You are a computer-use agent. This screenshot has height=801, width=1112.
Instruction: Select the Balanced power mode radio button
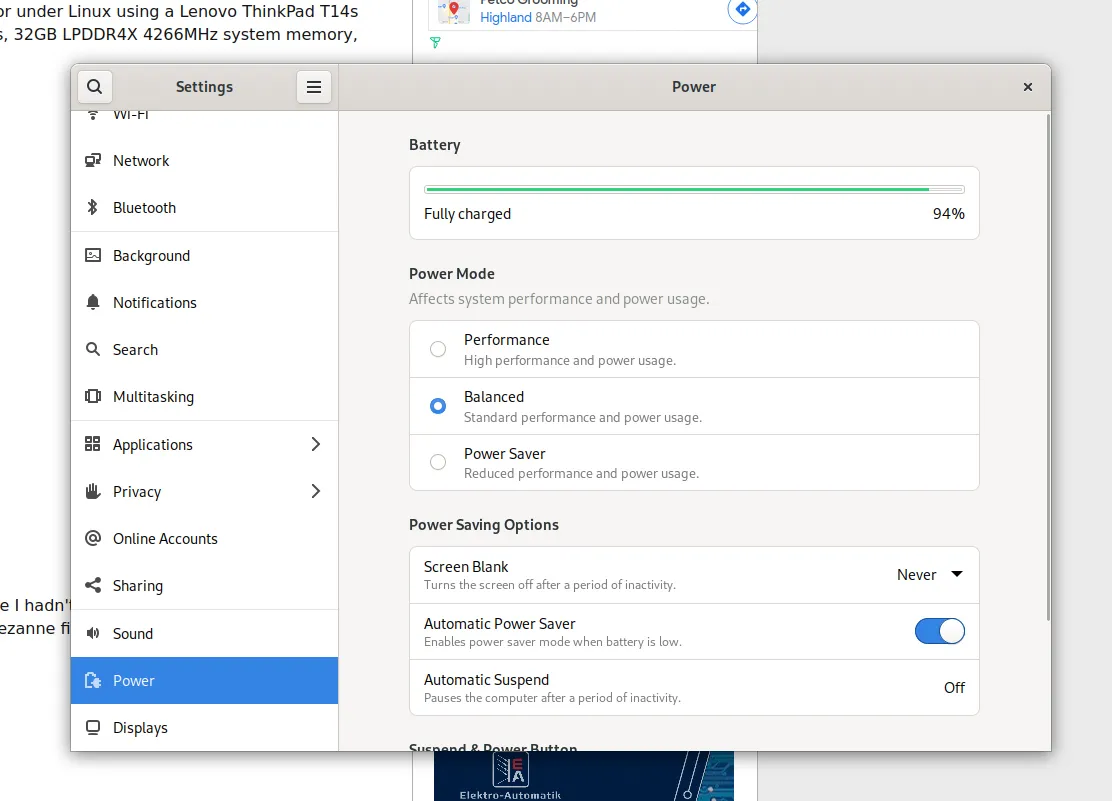click(438, 406)
